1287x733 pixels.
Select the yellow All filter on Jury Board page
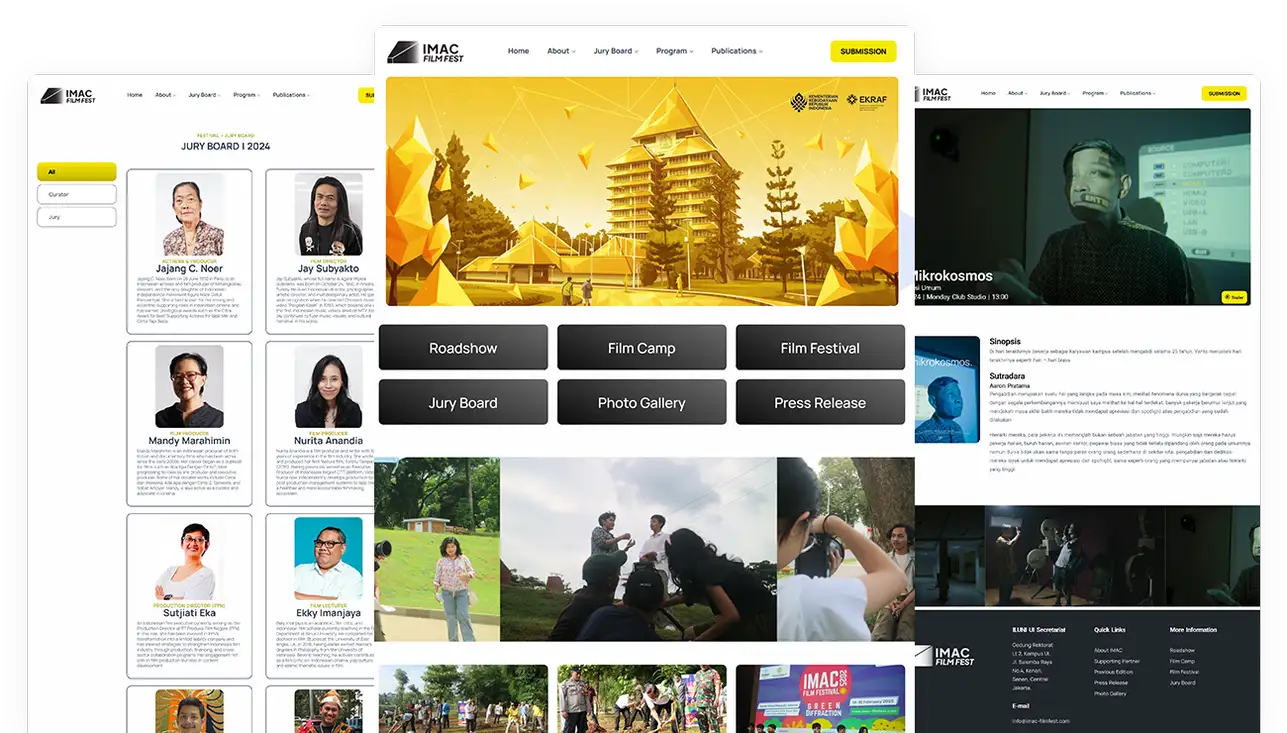(x=77, y=172)
